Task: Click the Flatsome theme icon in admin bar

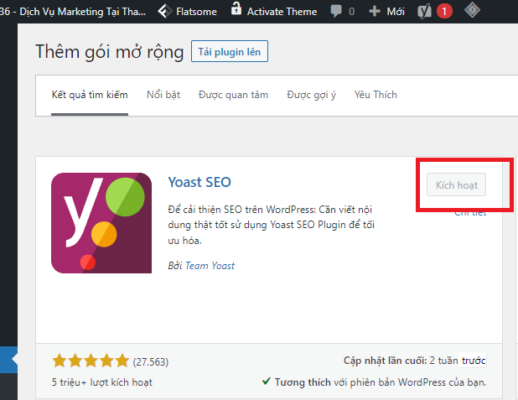Action: click(x=164, y=11)
